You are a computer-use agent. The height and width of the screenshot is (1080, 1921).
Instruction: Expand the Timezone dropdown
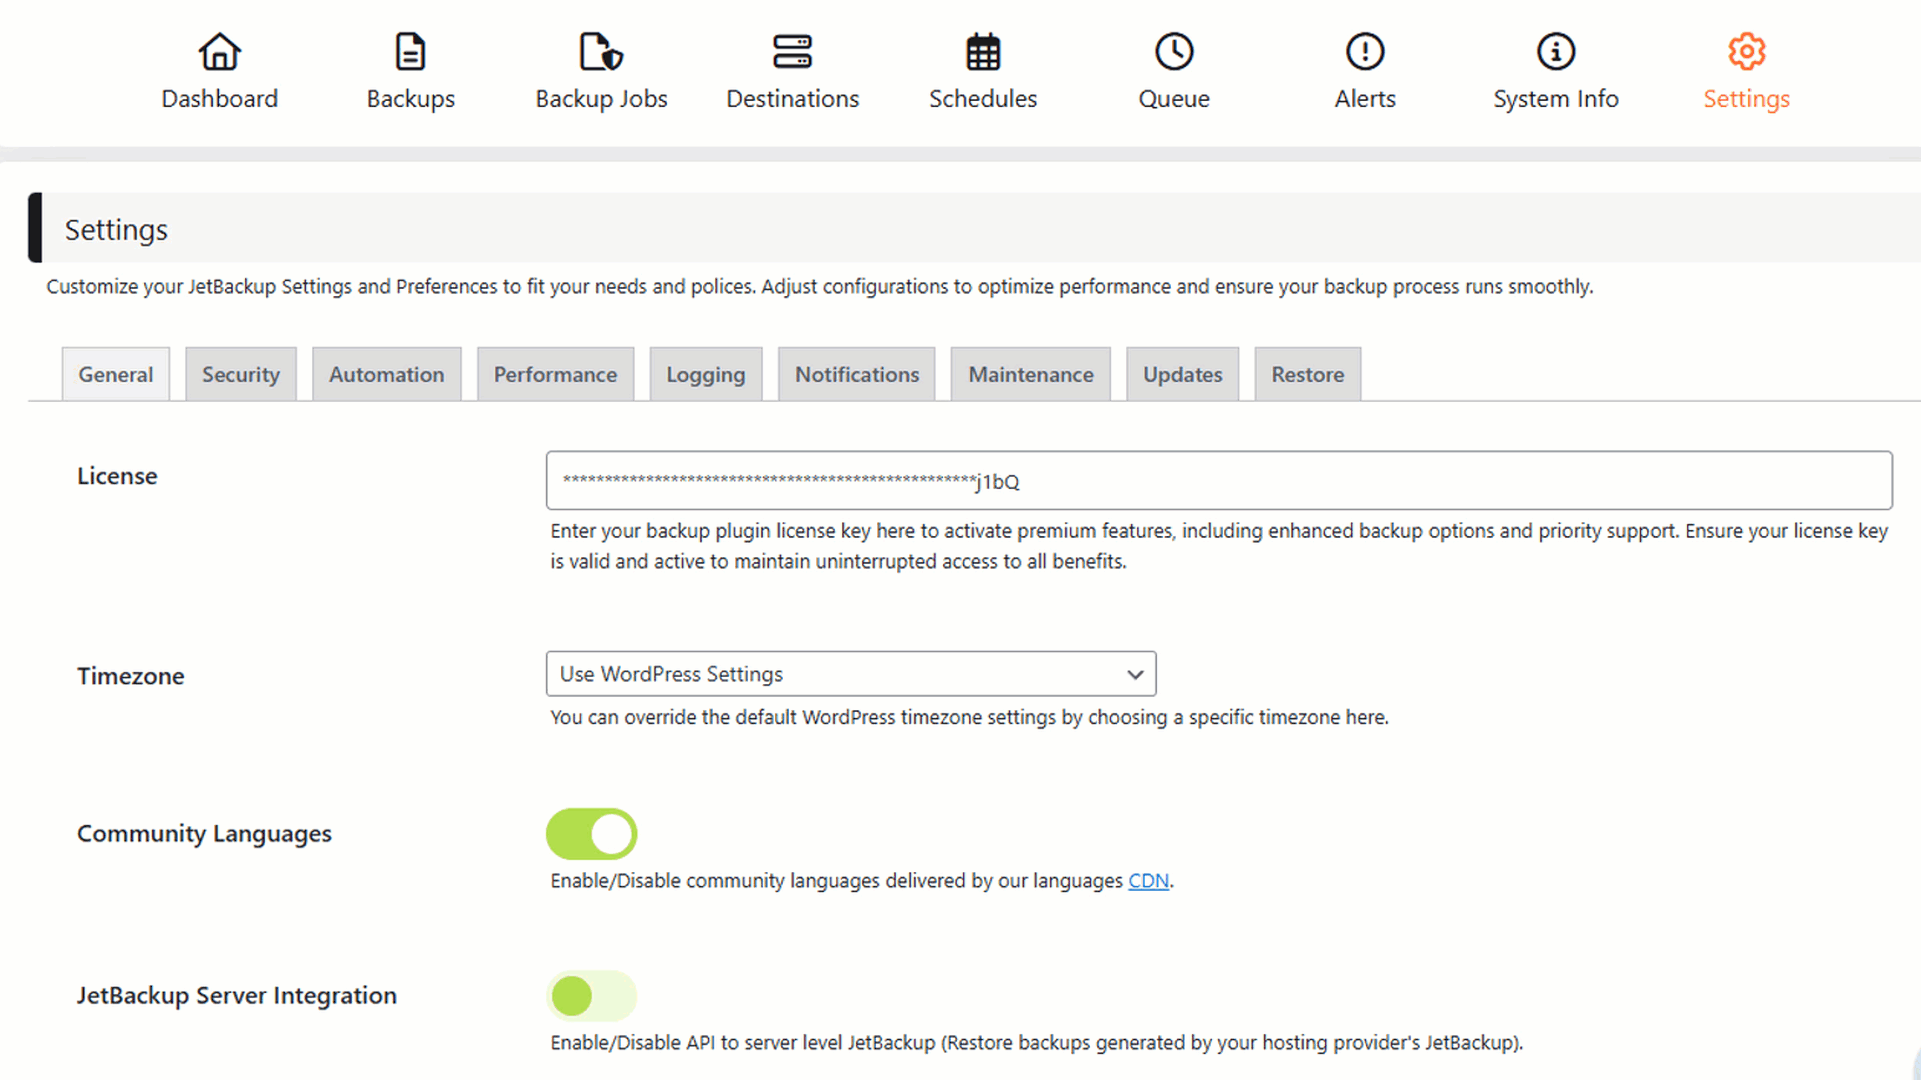point(851,674)
